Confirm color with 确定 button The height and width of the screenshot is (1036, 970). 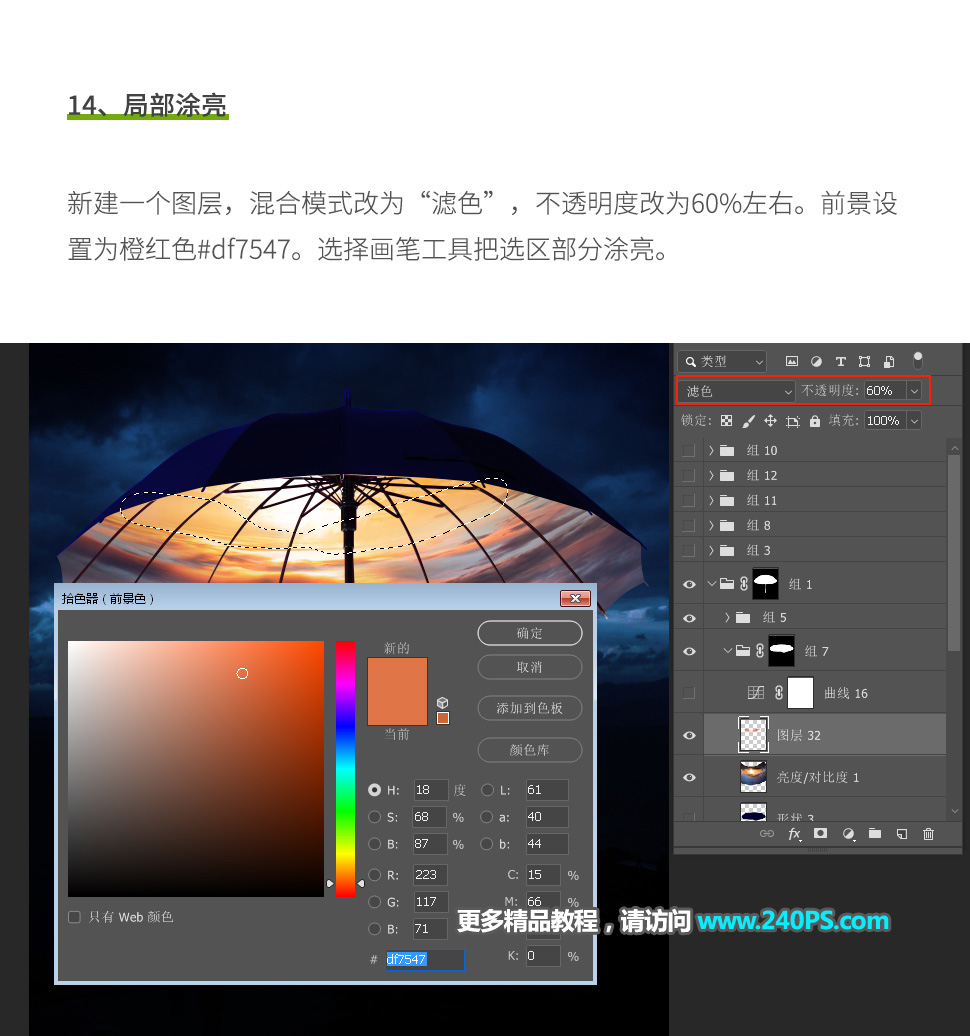click(529, 633)
